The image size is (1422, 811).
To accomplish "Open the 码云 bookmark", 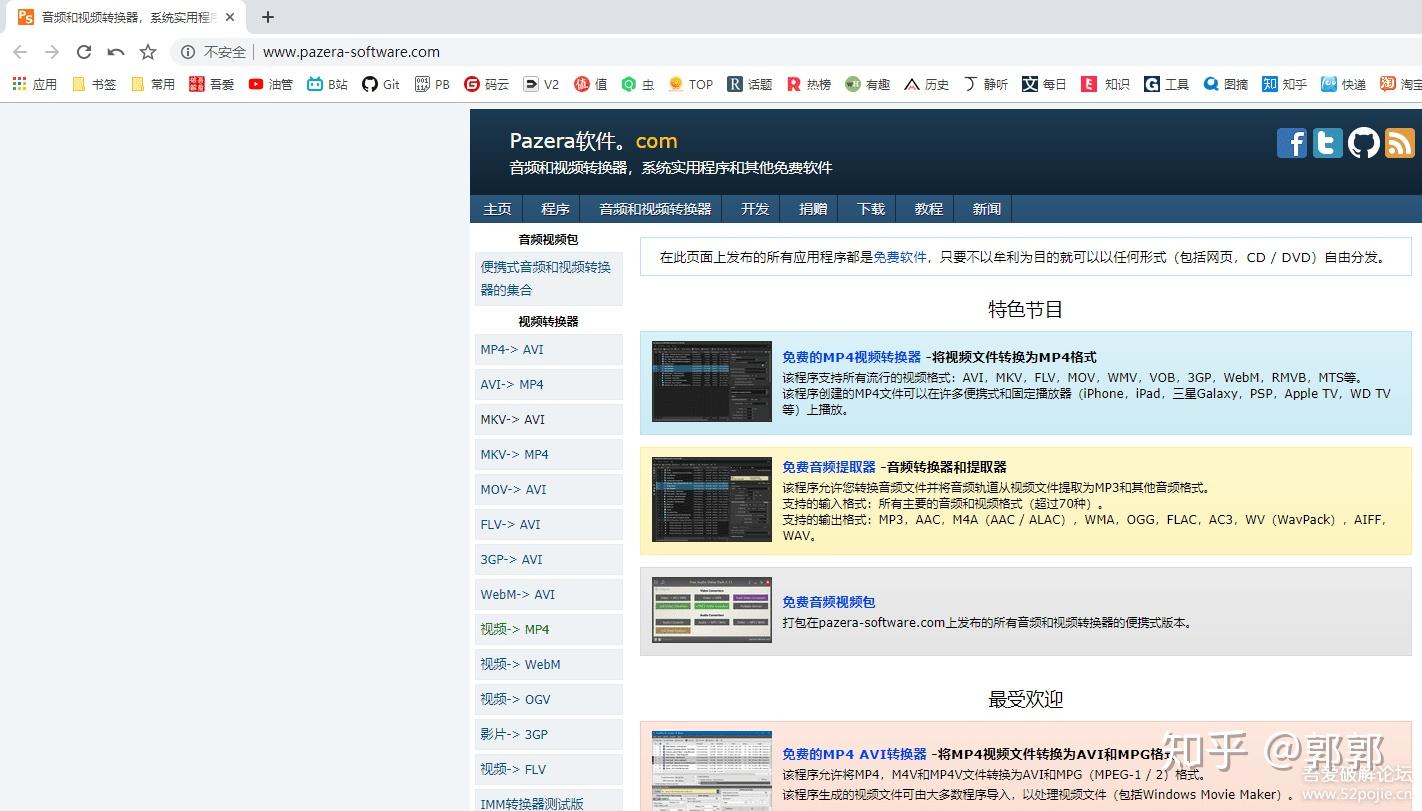I will 487,84.
